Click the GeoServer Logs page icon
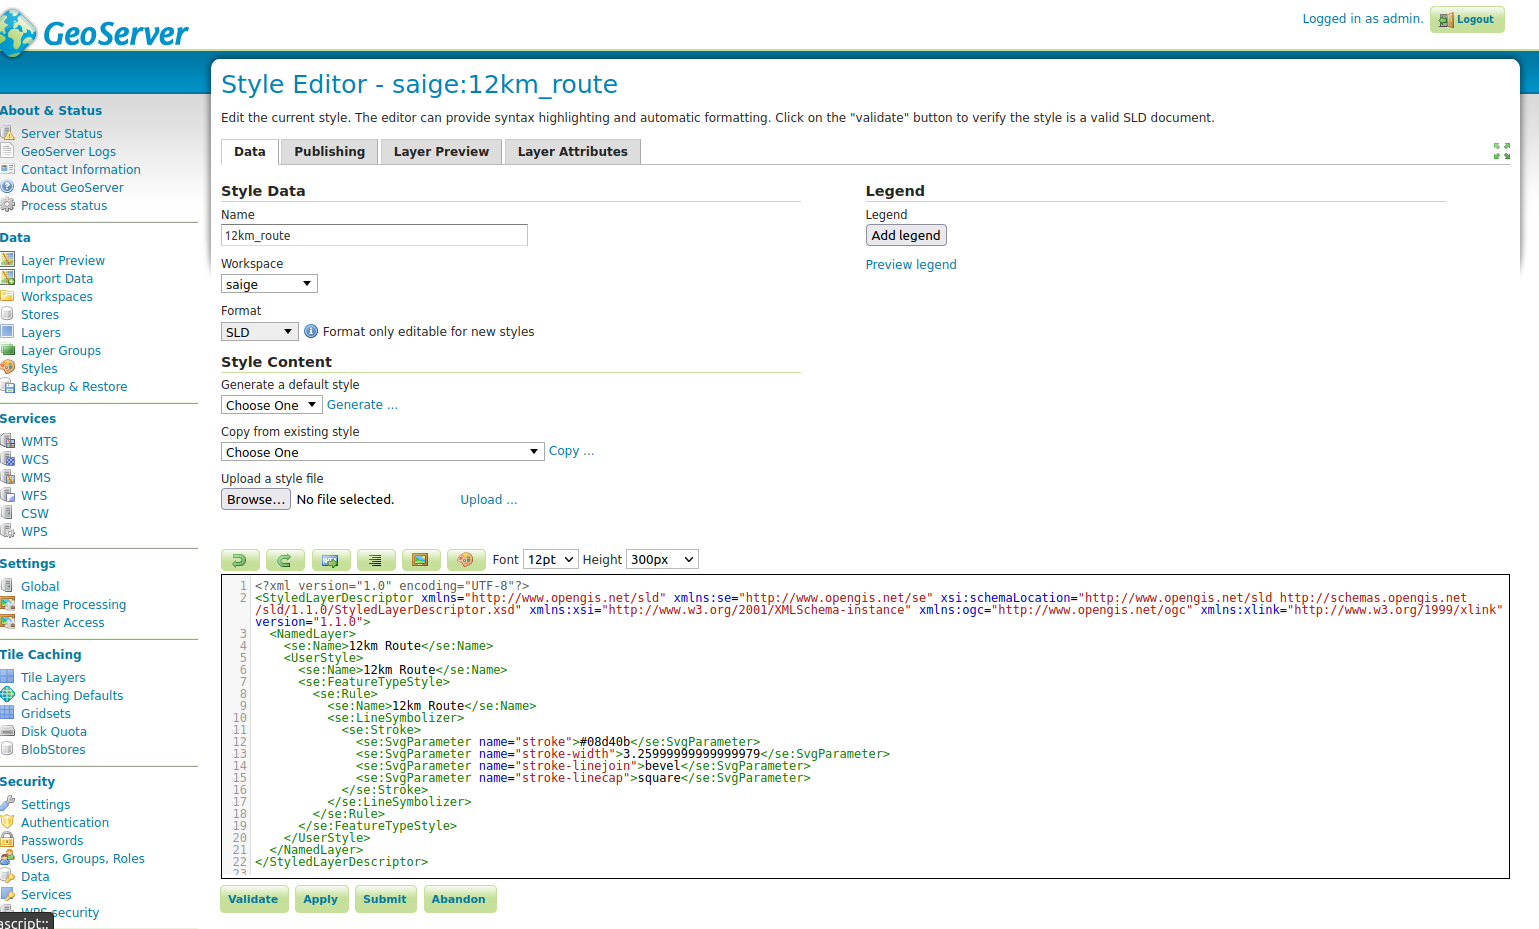This screenshot has height=929, width=1539. pos(8,151)
